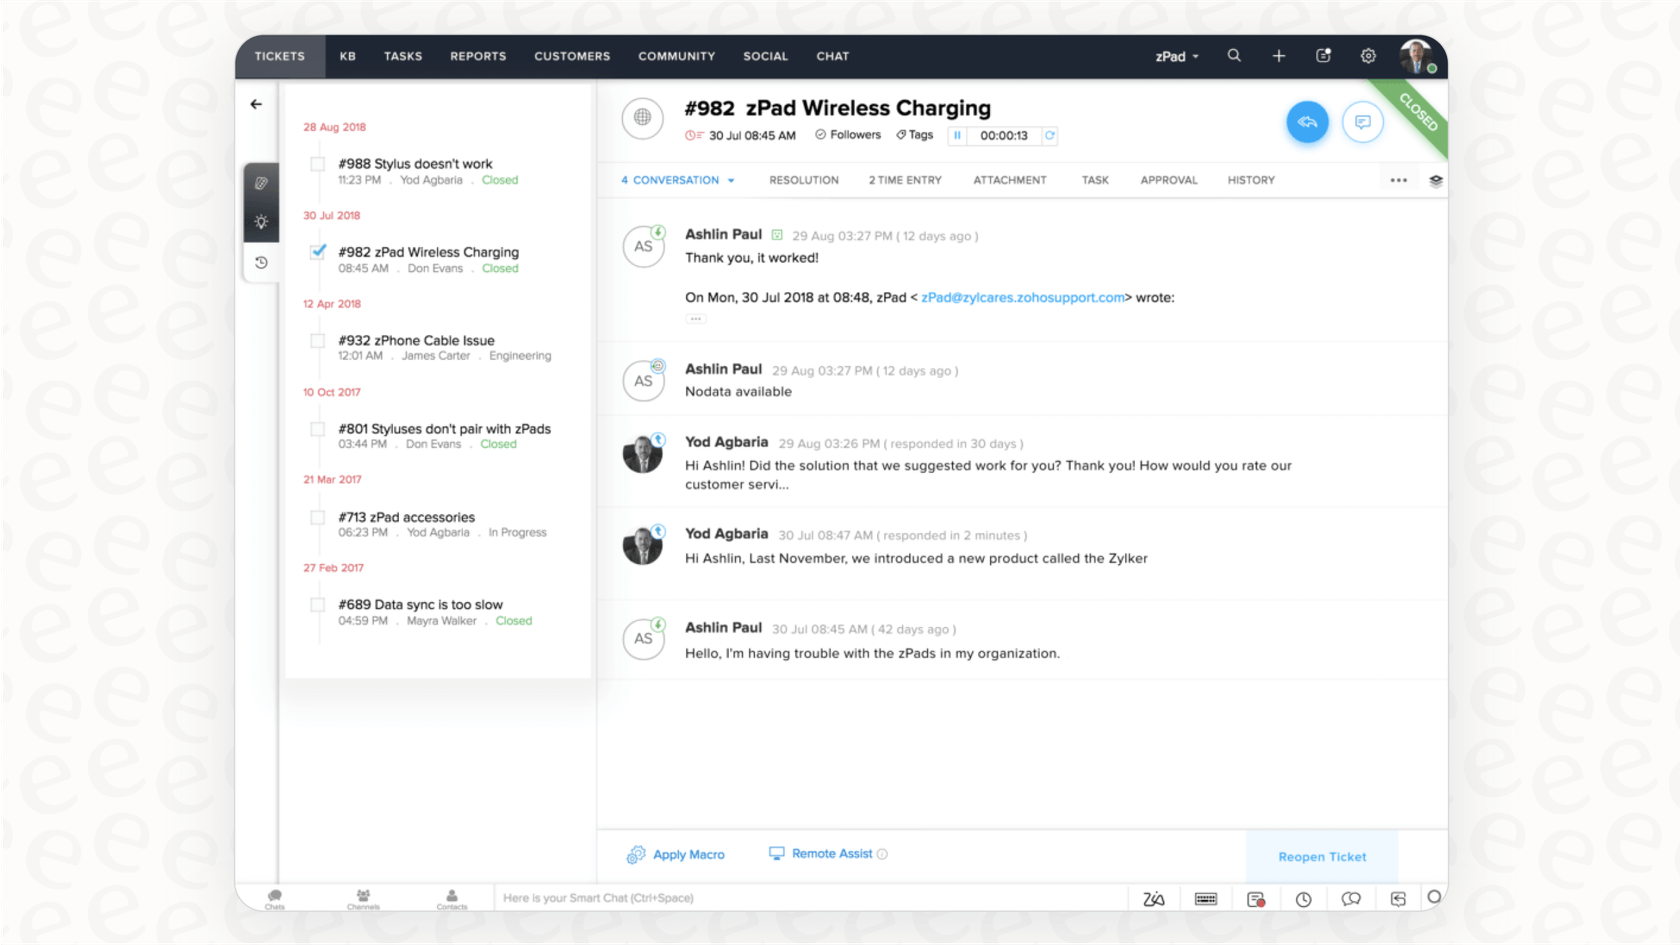Open the Community menu item

point(676,56)
